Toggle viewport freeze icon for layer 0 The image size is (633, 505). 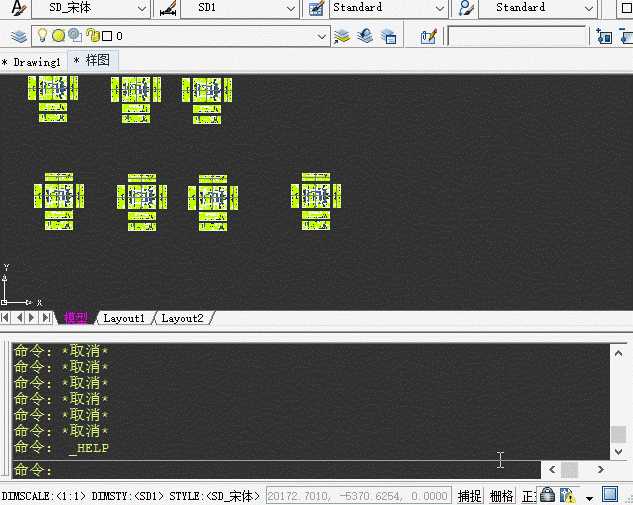point(75,36)
